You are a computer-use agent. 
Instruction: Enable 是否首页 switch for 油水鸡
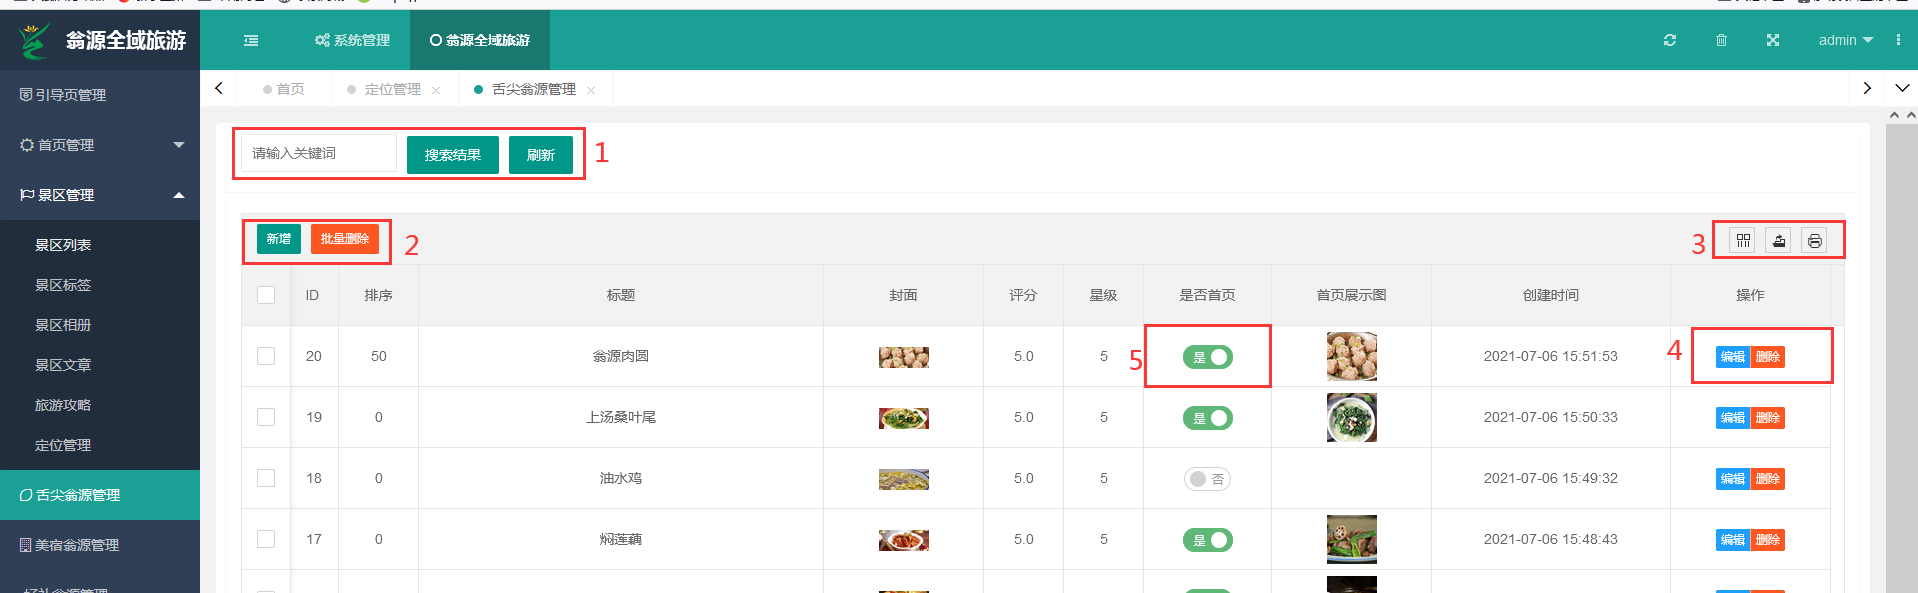point(1207,479)
